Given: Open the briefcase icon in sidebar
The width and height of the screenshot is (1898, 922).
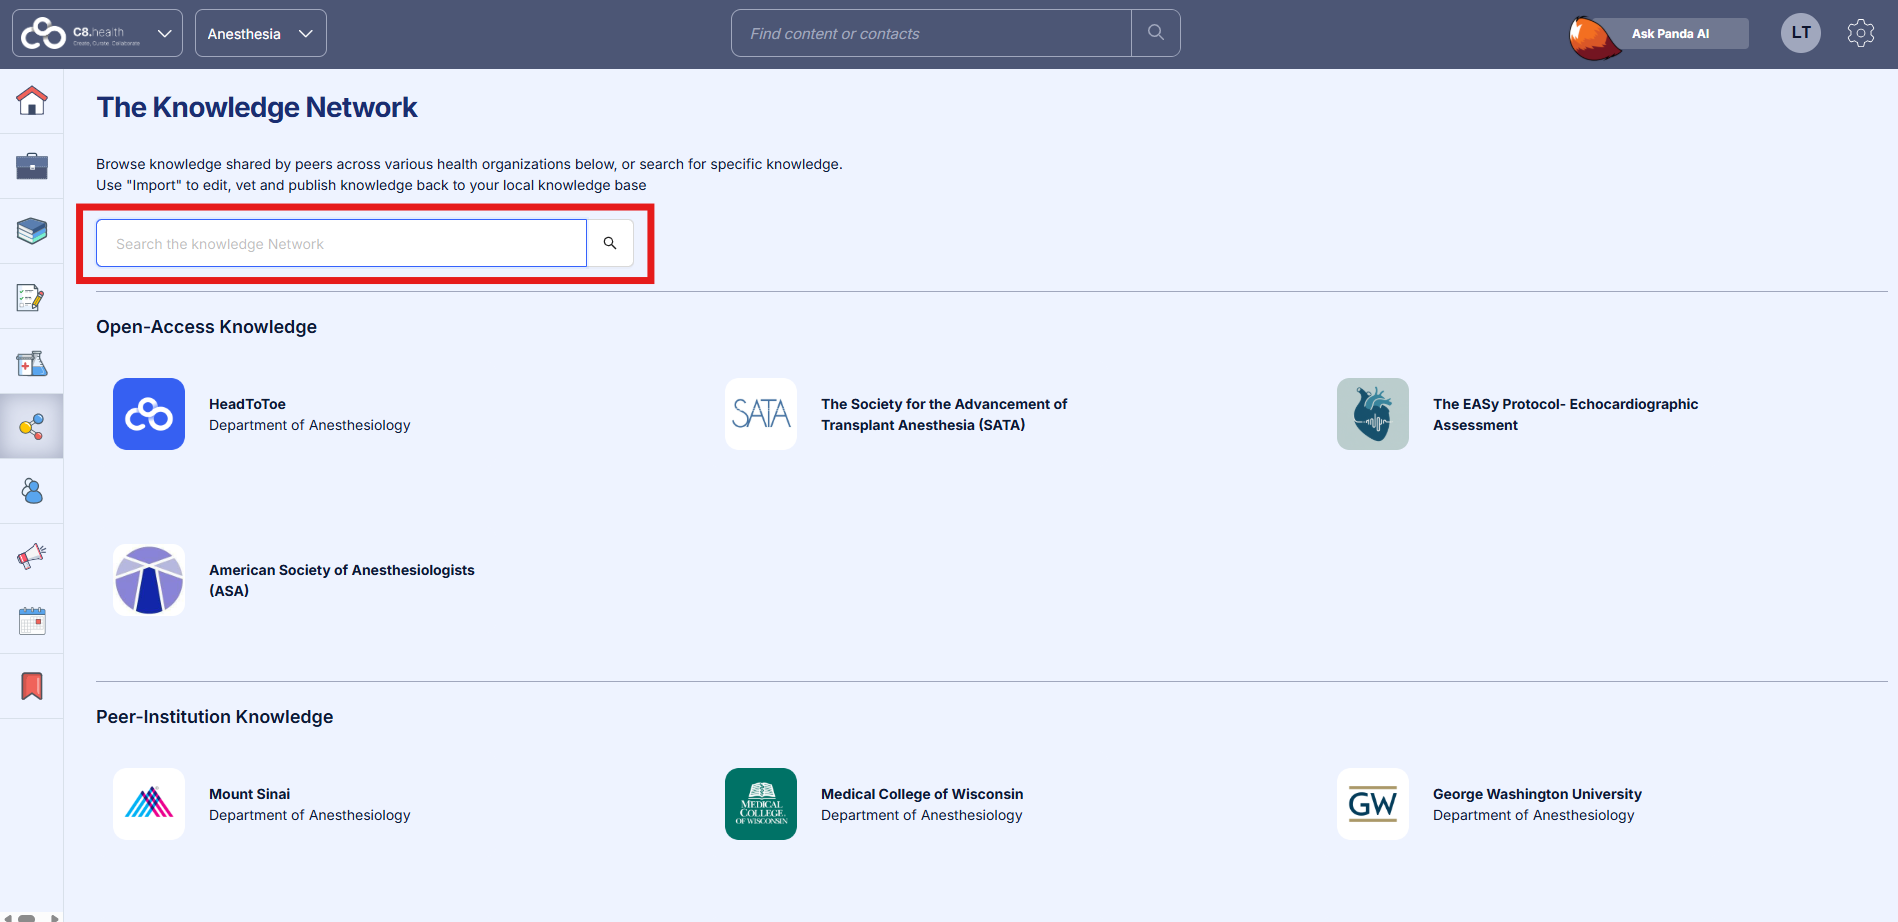Looking at the screenshot, I should coord(32,166).
